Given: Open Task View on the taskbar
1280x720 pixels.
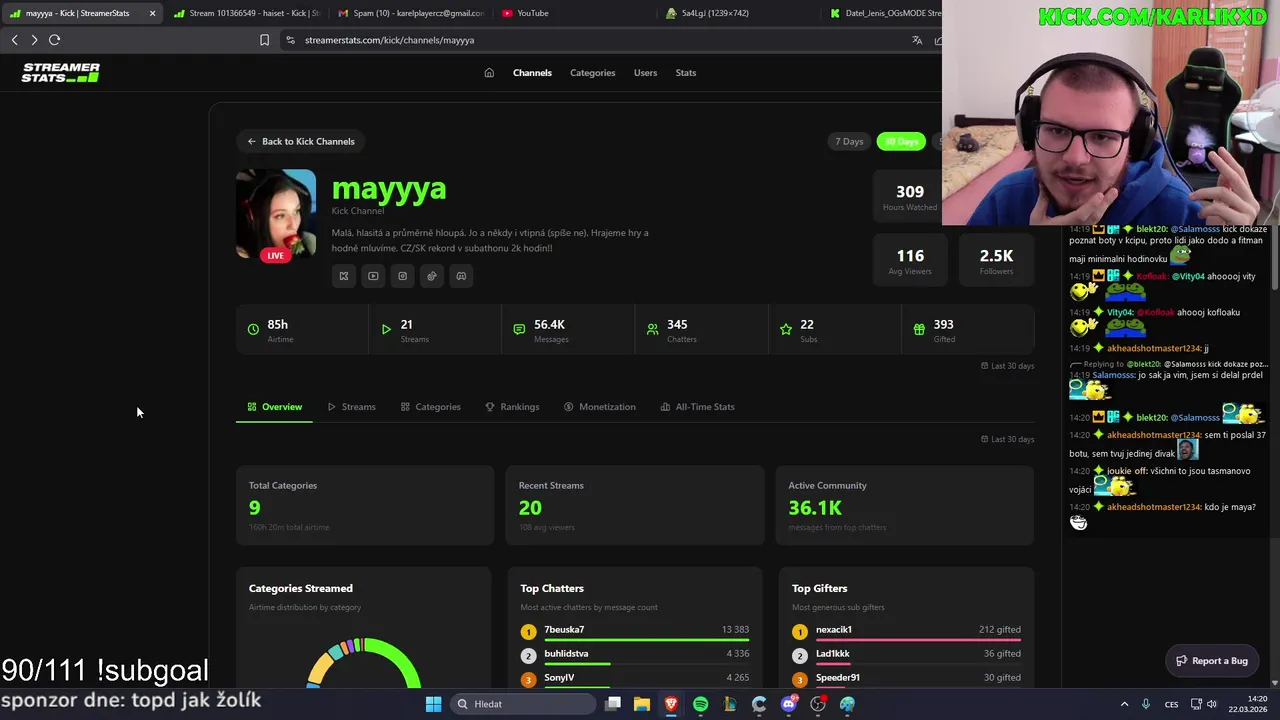Looking at the screenshot, I should [x=613, y=704].
